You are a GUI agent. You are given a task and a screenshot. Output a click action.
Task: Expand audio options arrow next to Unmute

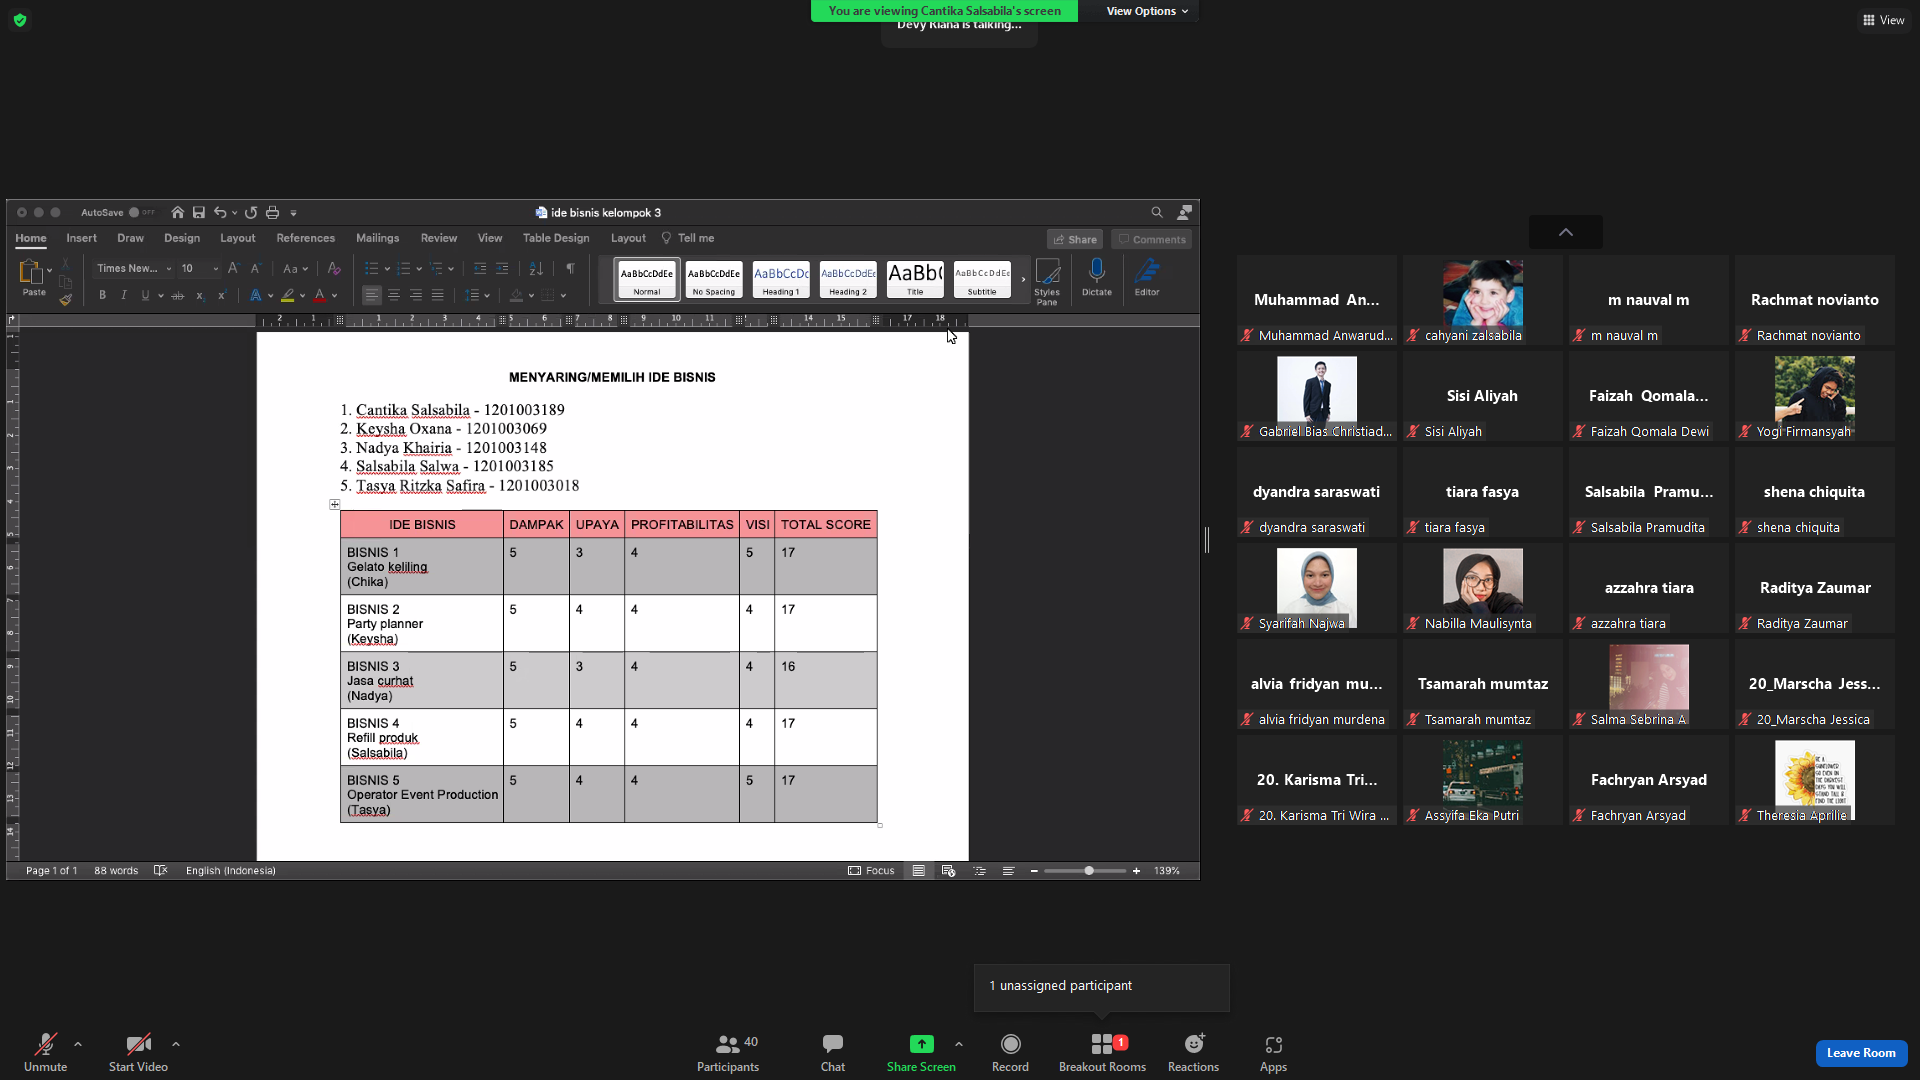point(78,1044)
